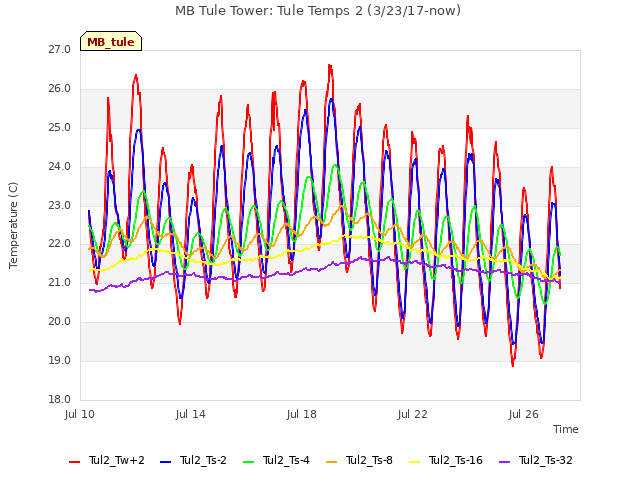
Task: Click the green Tul2_Ts-4 legend swatch
Action: 248,462
